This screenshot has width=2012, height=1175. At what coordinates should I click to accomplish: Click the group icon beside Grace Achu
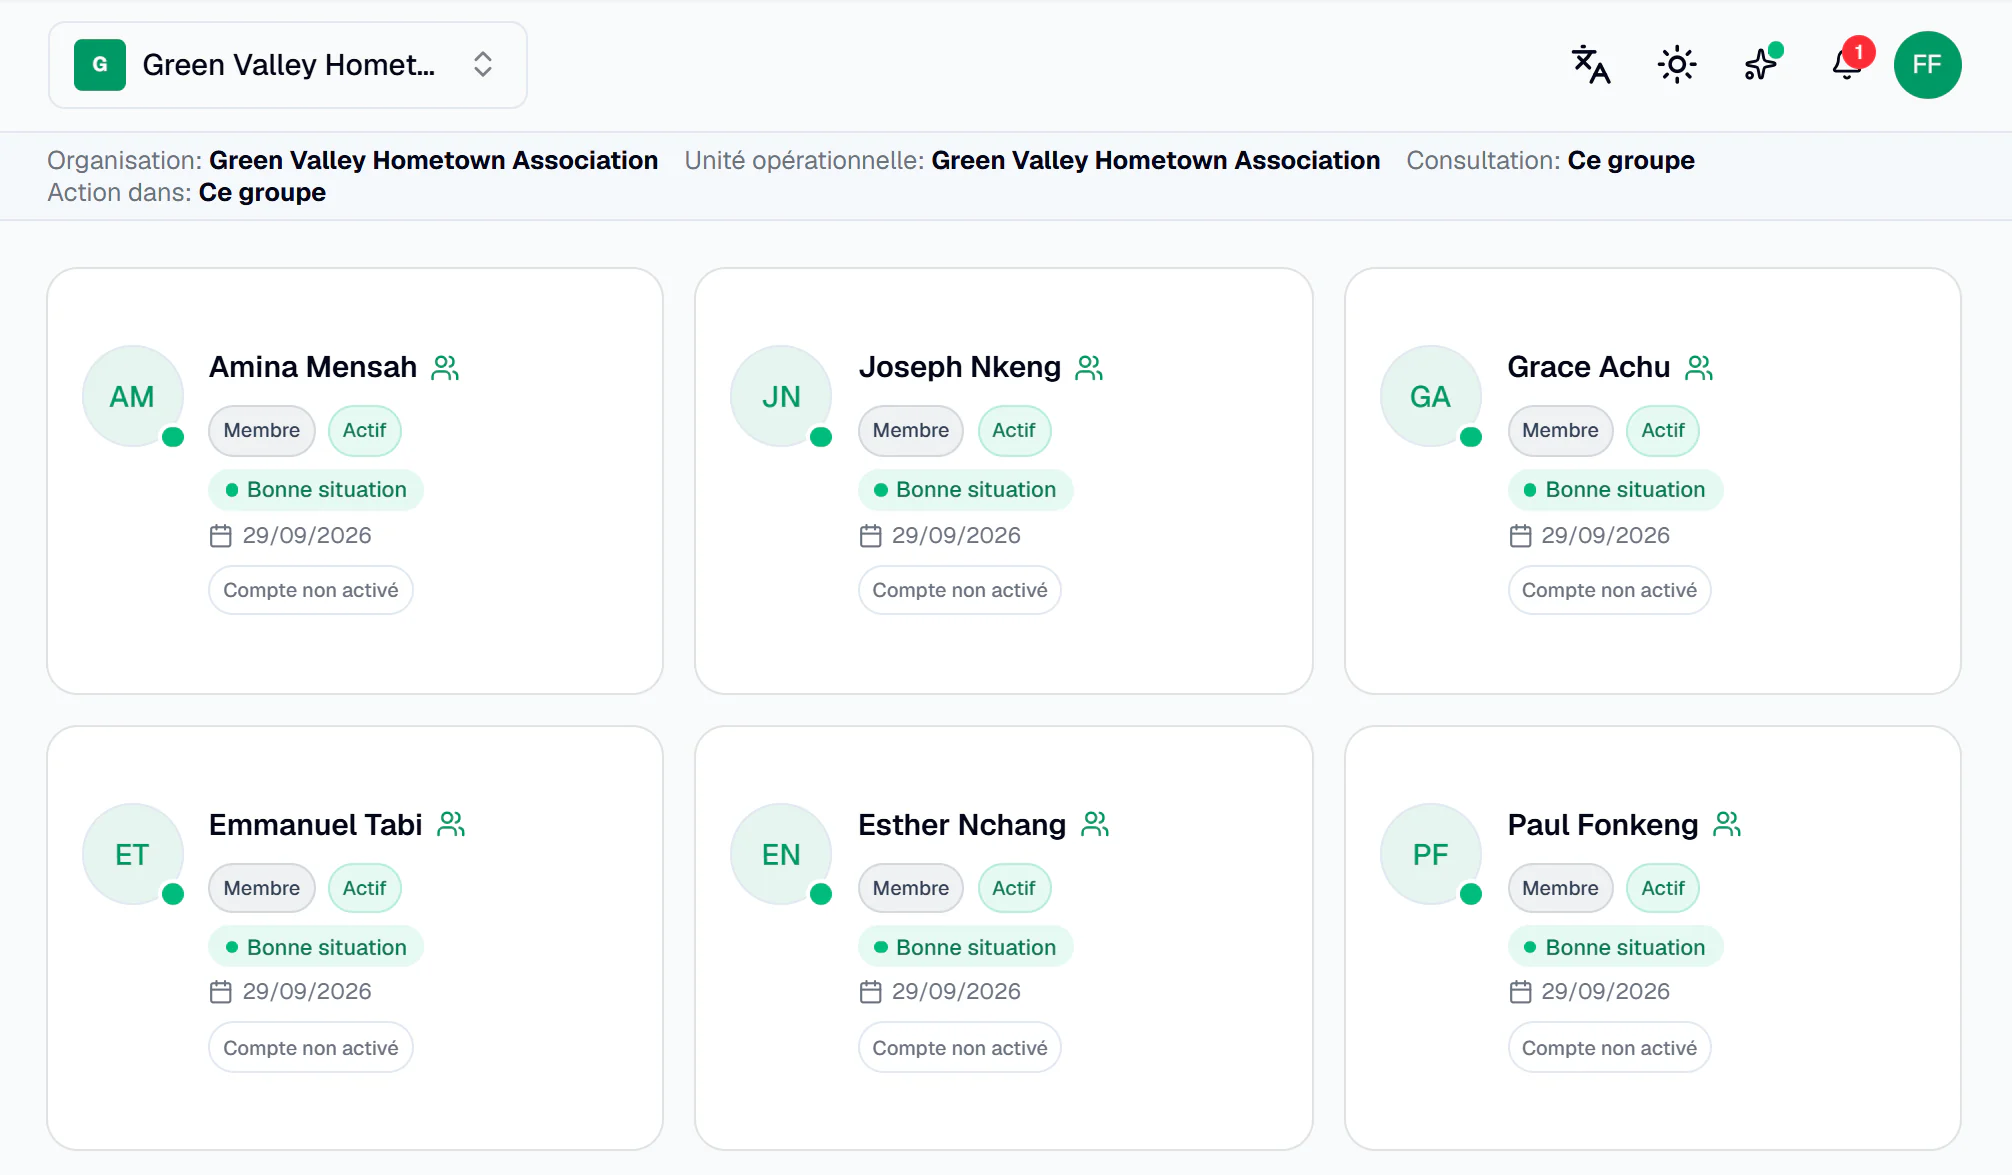point(1699,368)
